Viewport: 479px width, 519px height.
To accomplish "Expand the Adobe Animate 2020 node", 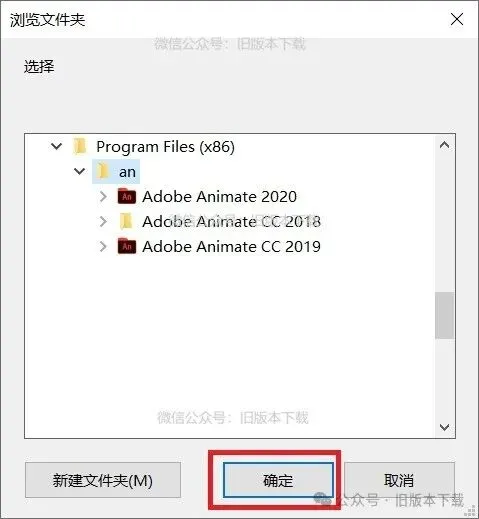I will click(103, 197).
